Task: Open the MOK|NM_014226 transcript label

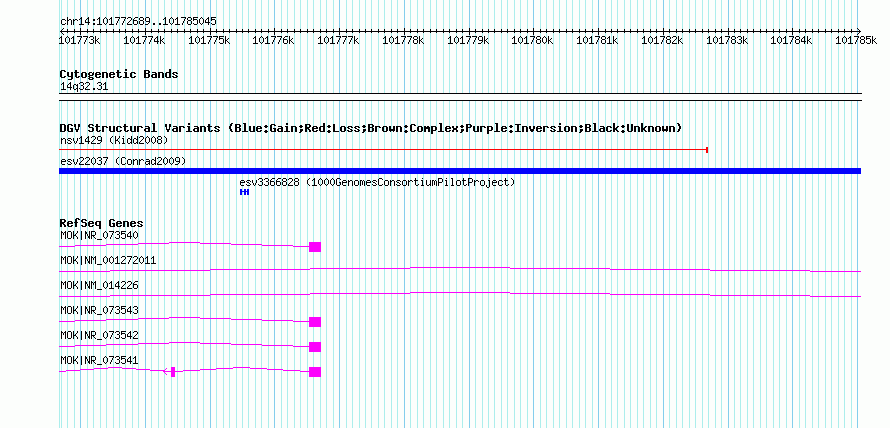Action: click(x=99, y=286)
